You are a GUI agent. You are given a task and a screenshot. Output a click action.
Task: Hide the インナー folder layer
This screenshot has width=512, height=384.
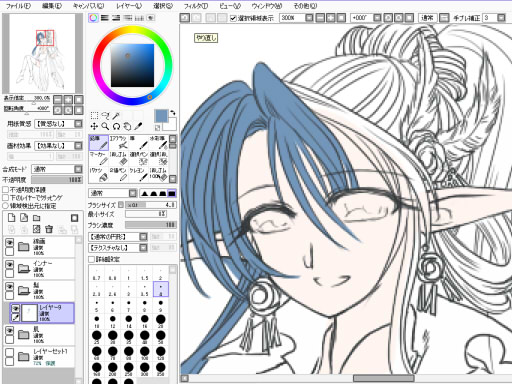click(10, 265)
